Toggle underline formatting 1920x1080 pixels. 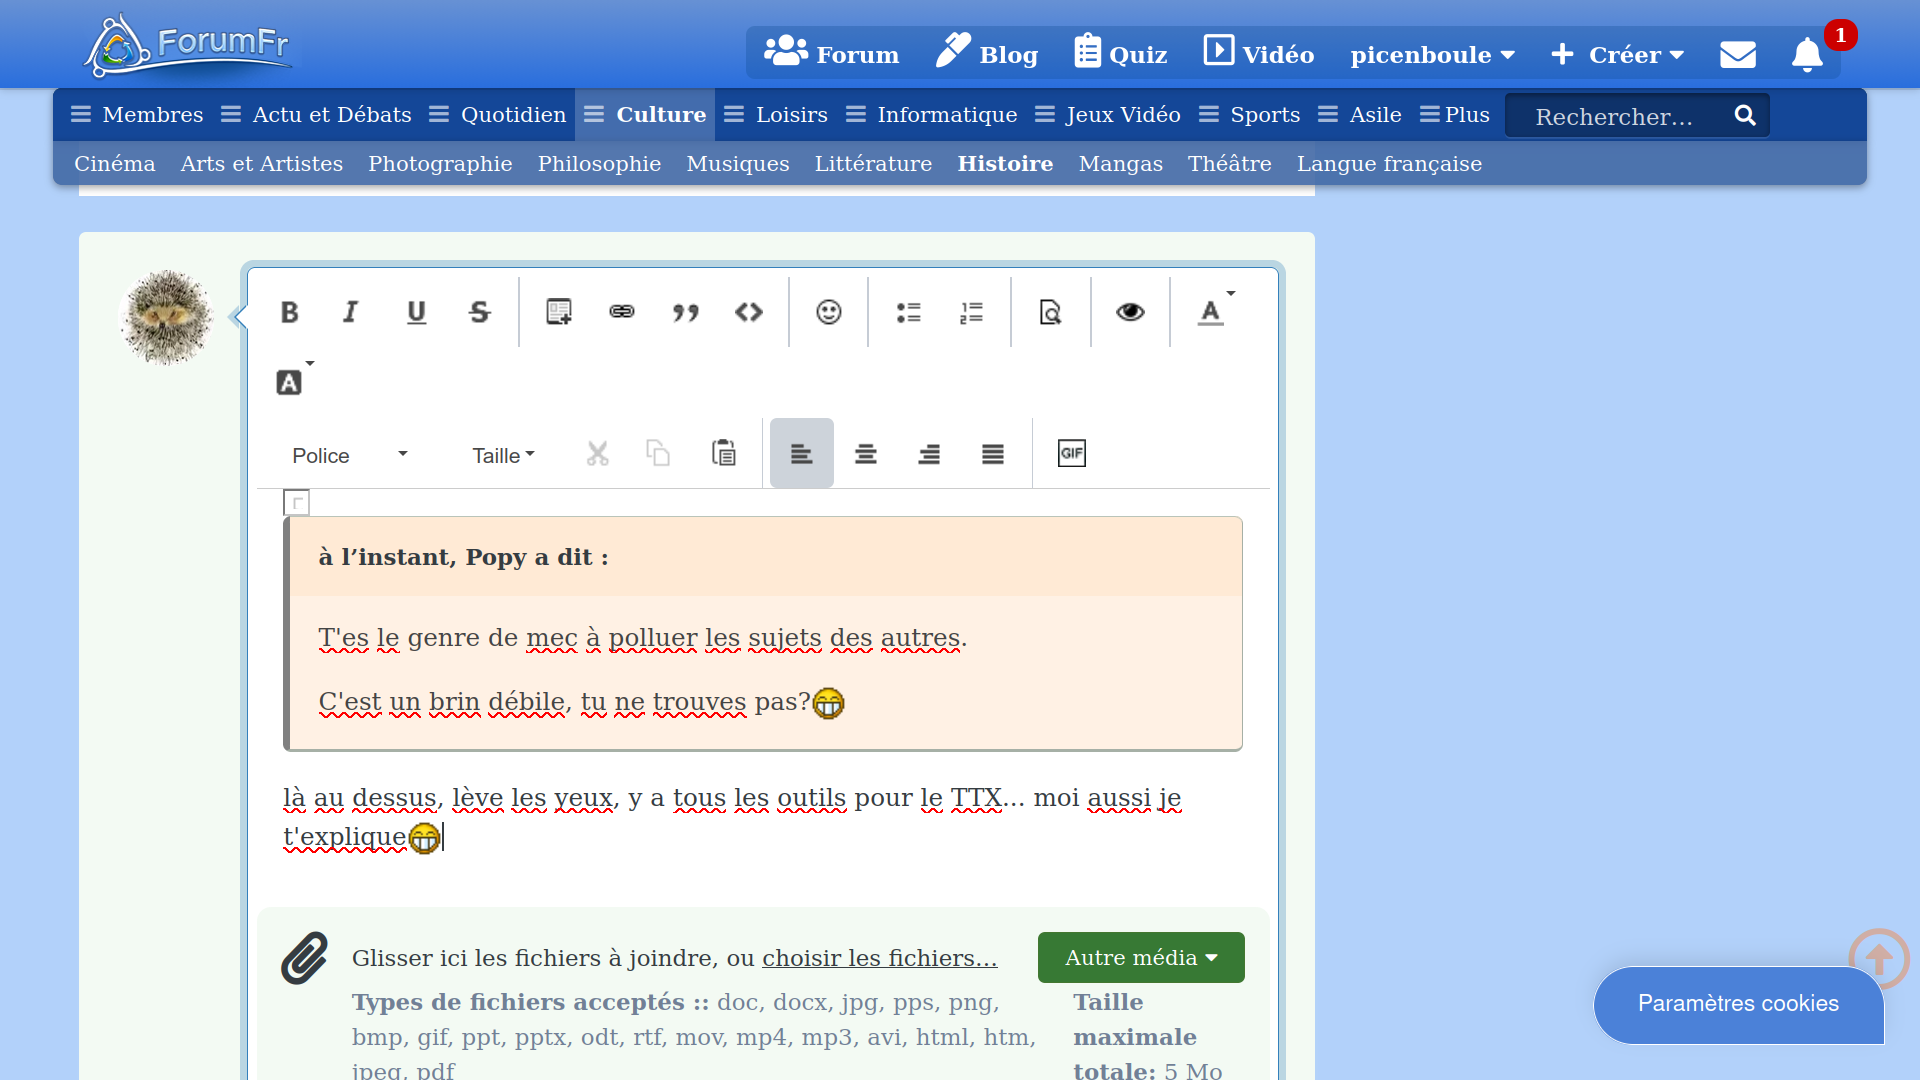click(416, 313)
